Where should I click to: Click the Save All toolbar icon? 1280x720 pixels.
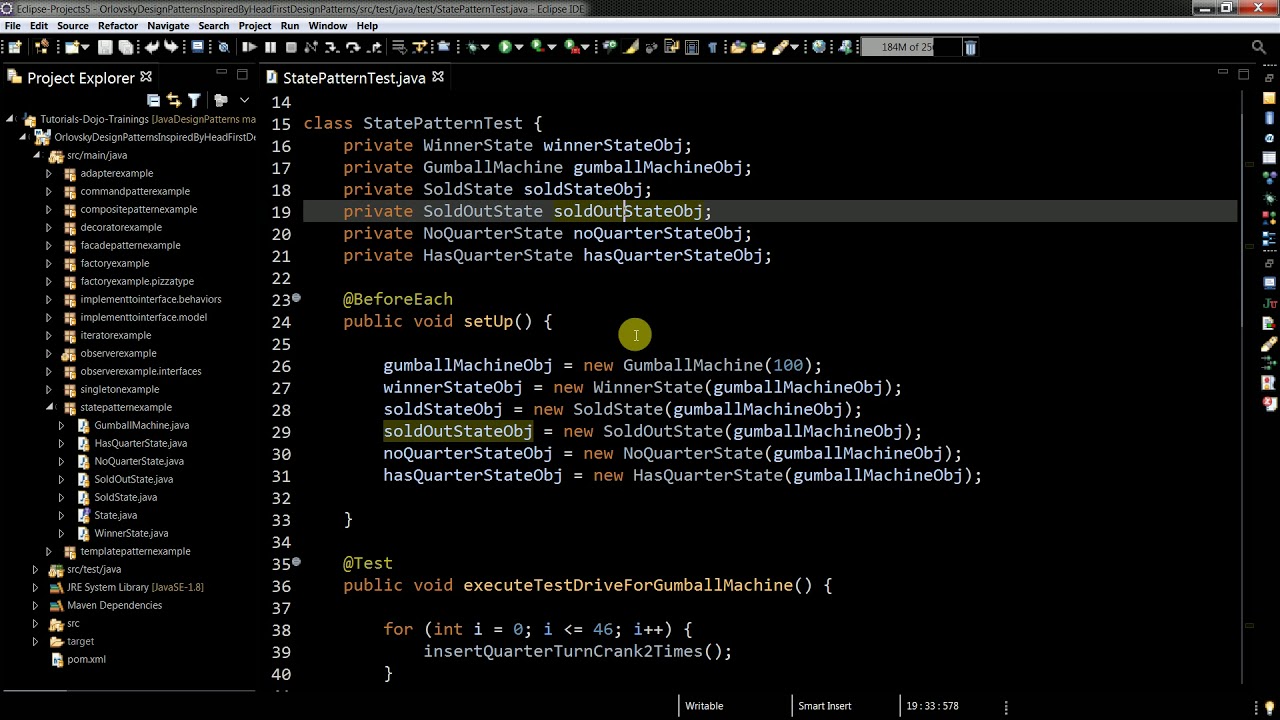[x=125, y=47]
